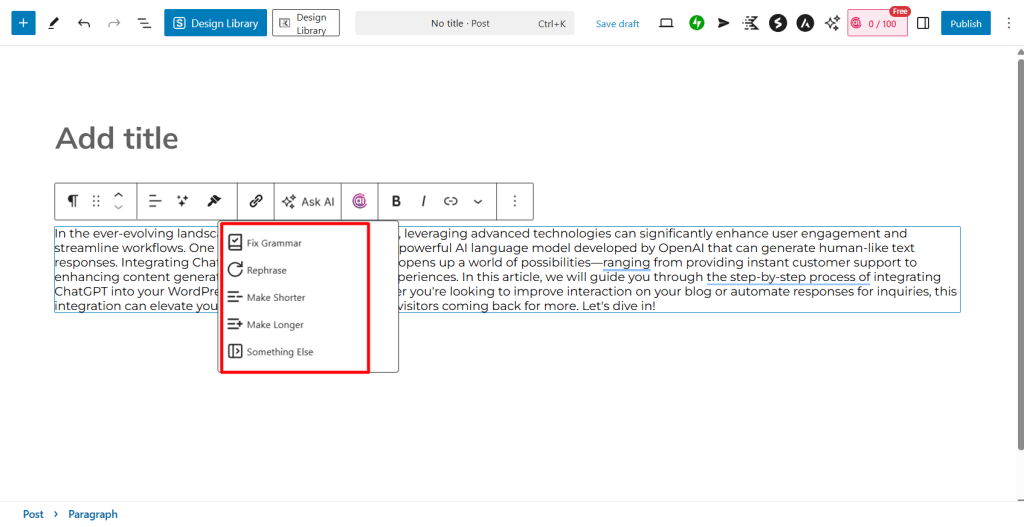Viewport: 1024px width, 527px height.
Task: Click the 0 / 100 free usage counter
Action: pos(877,24)
